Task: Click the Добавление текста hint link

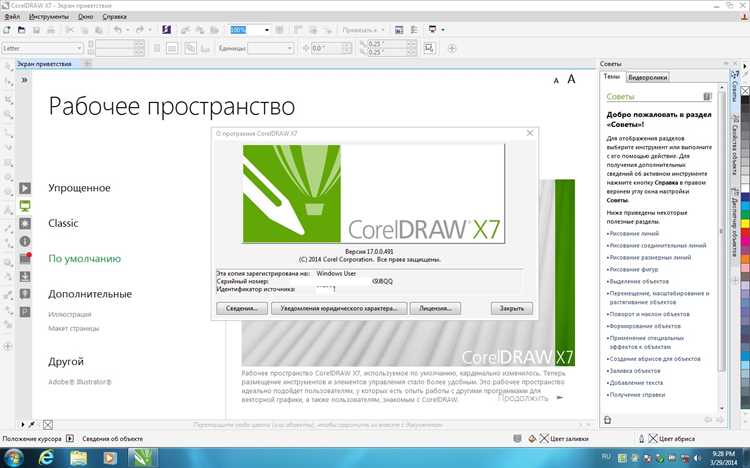Action: (x=636, y=383)
